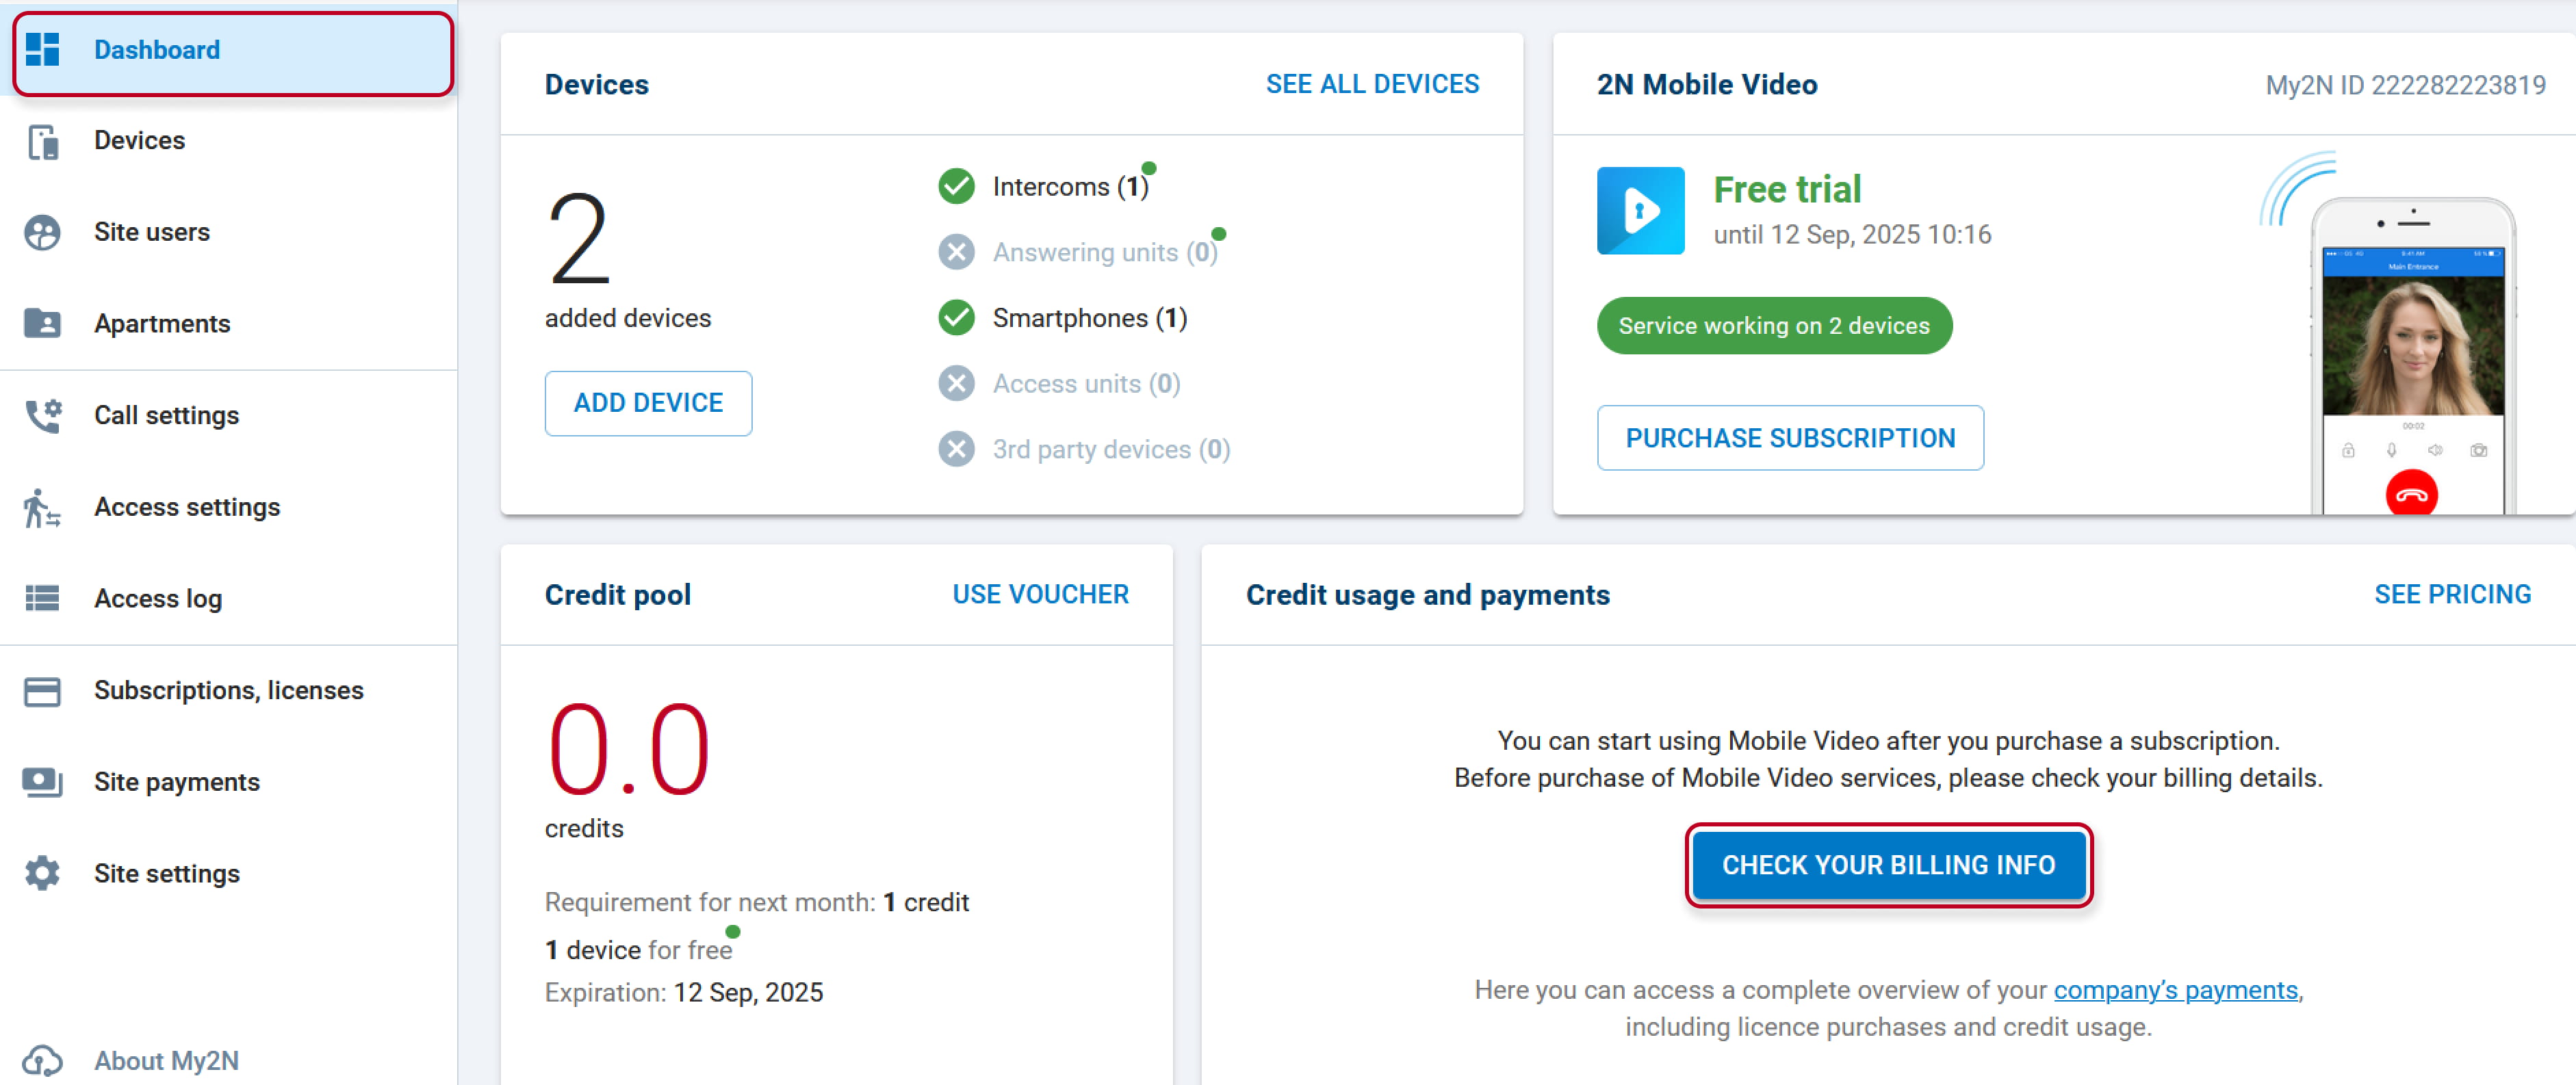Click the My2N ID 222282223819 text
This screenshot has height=1085, width=2576.
point(2405,85)
